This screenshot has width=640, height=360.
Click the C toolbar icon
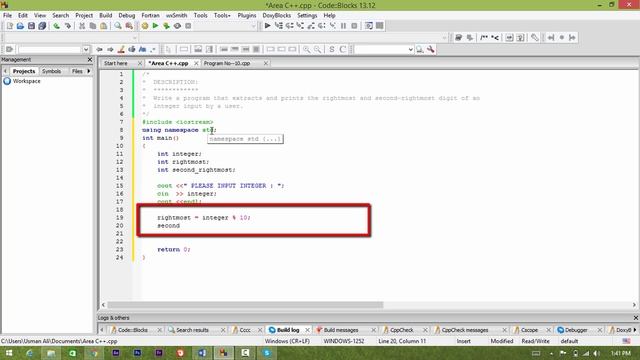click(342, 49)
